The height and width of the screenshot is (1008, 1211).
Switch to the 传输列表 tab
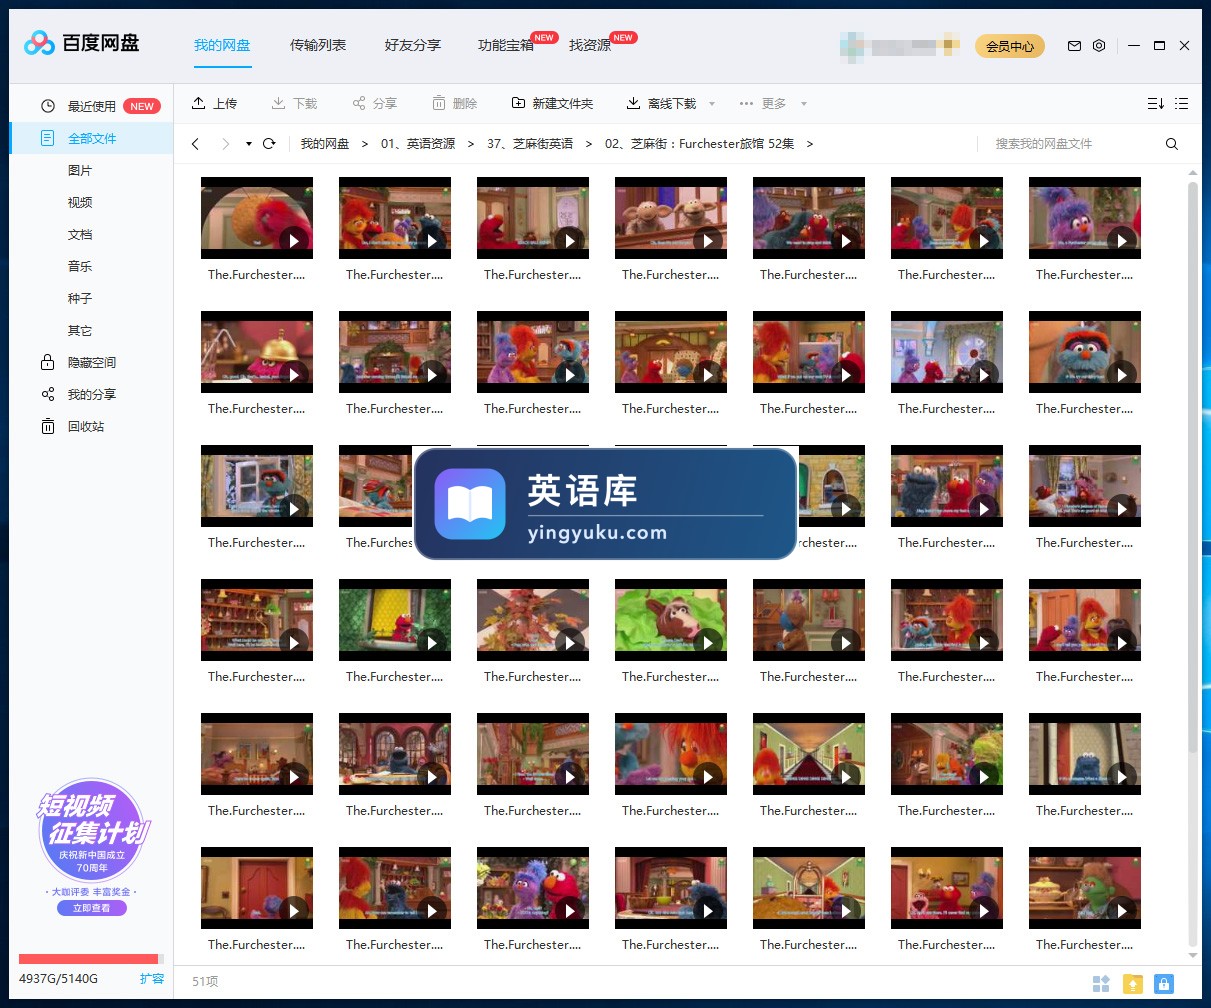click(318, 45)
